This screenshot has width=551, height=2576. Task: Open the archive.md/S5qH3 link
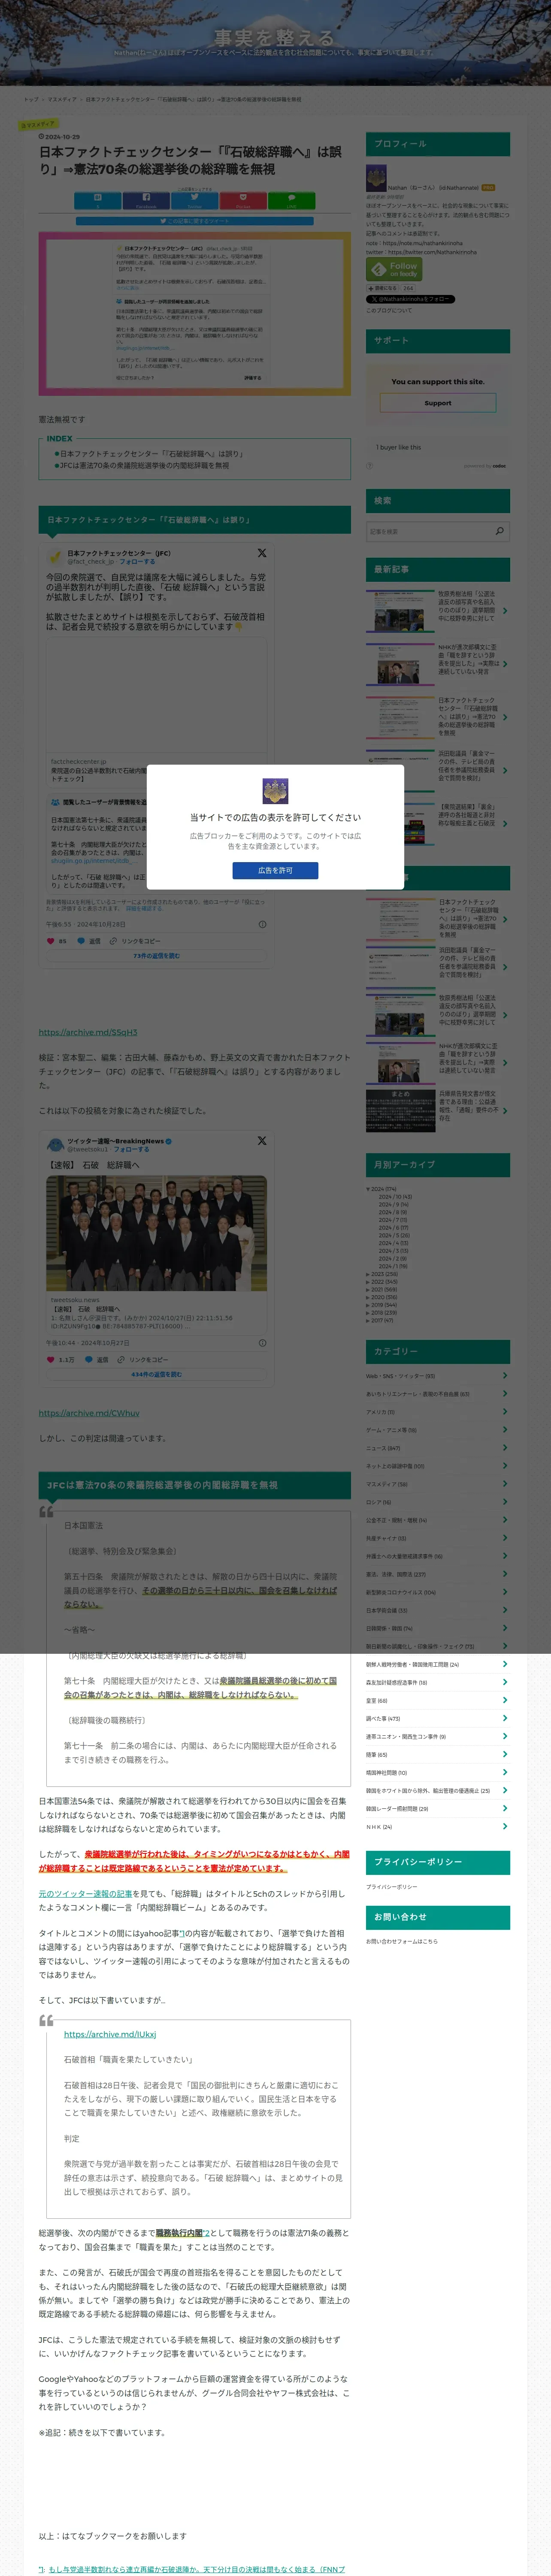pos(88,1032)
